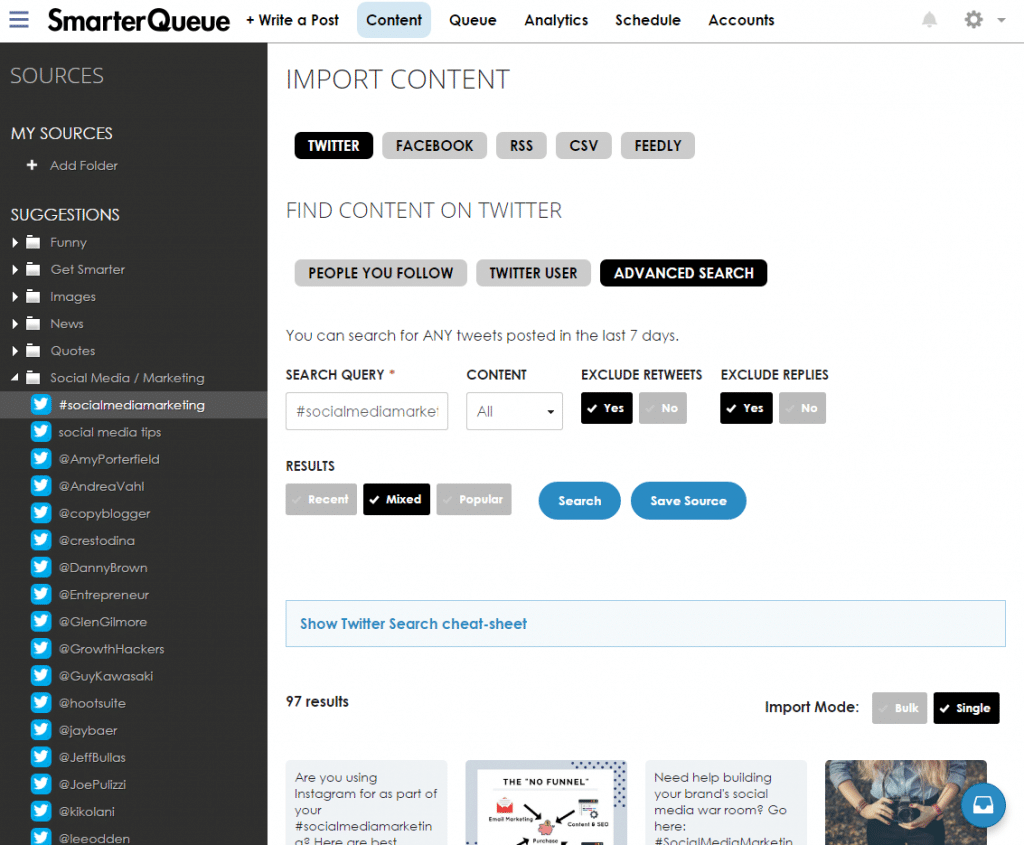Click the SmarterQueue logo
This screenshot has height=845, width=1024.
click(x=137, y=20)
